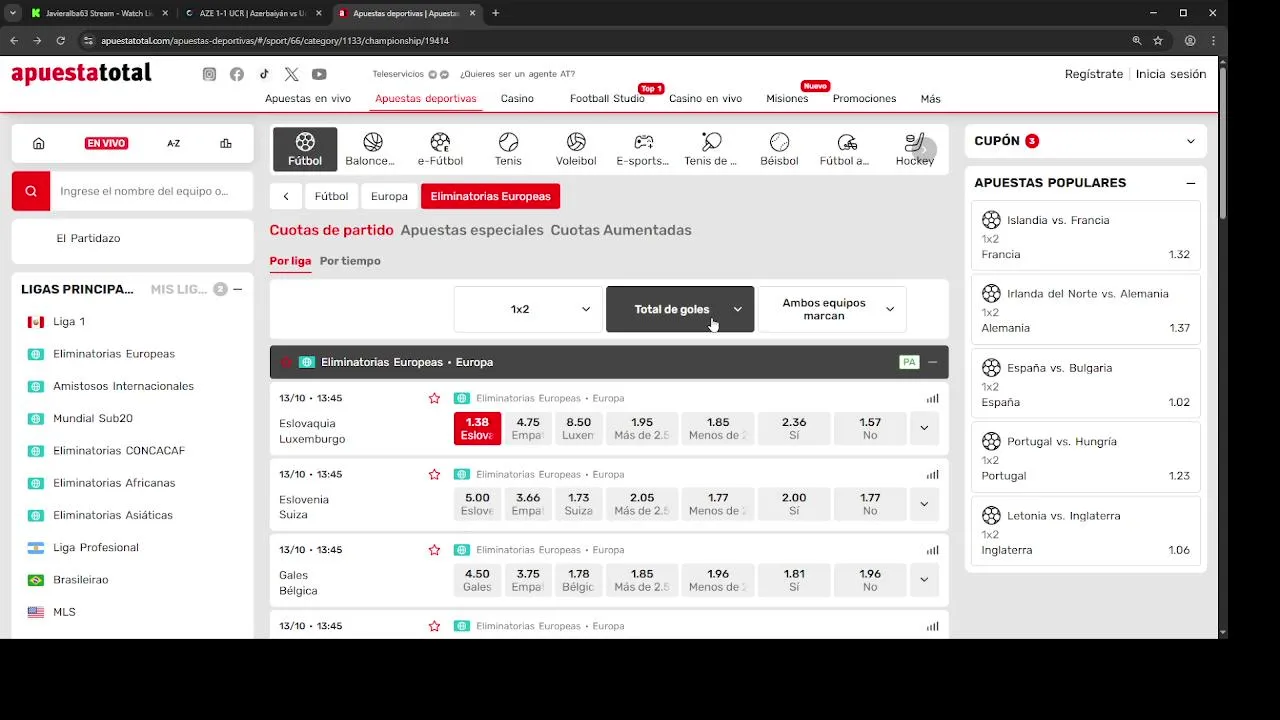
Task: Select the Baloncesto sport icon
Action: click(370, 149)
